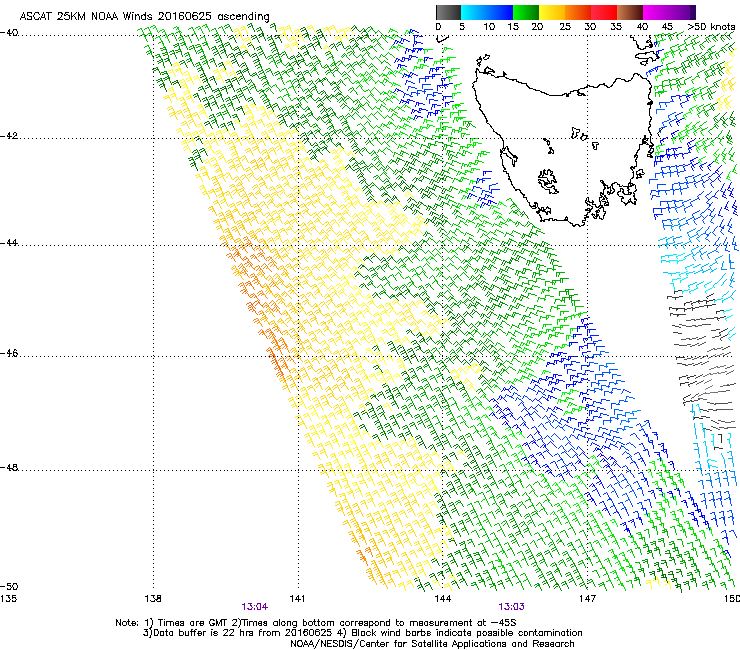Click the '>50 knots' legend label
Viewport: 740px width, 650px height.
pos(711,27)
